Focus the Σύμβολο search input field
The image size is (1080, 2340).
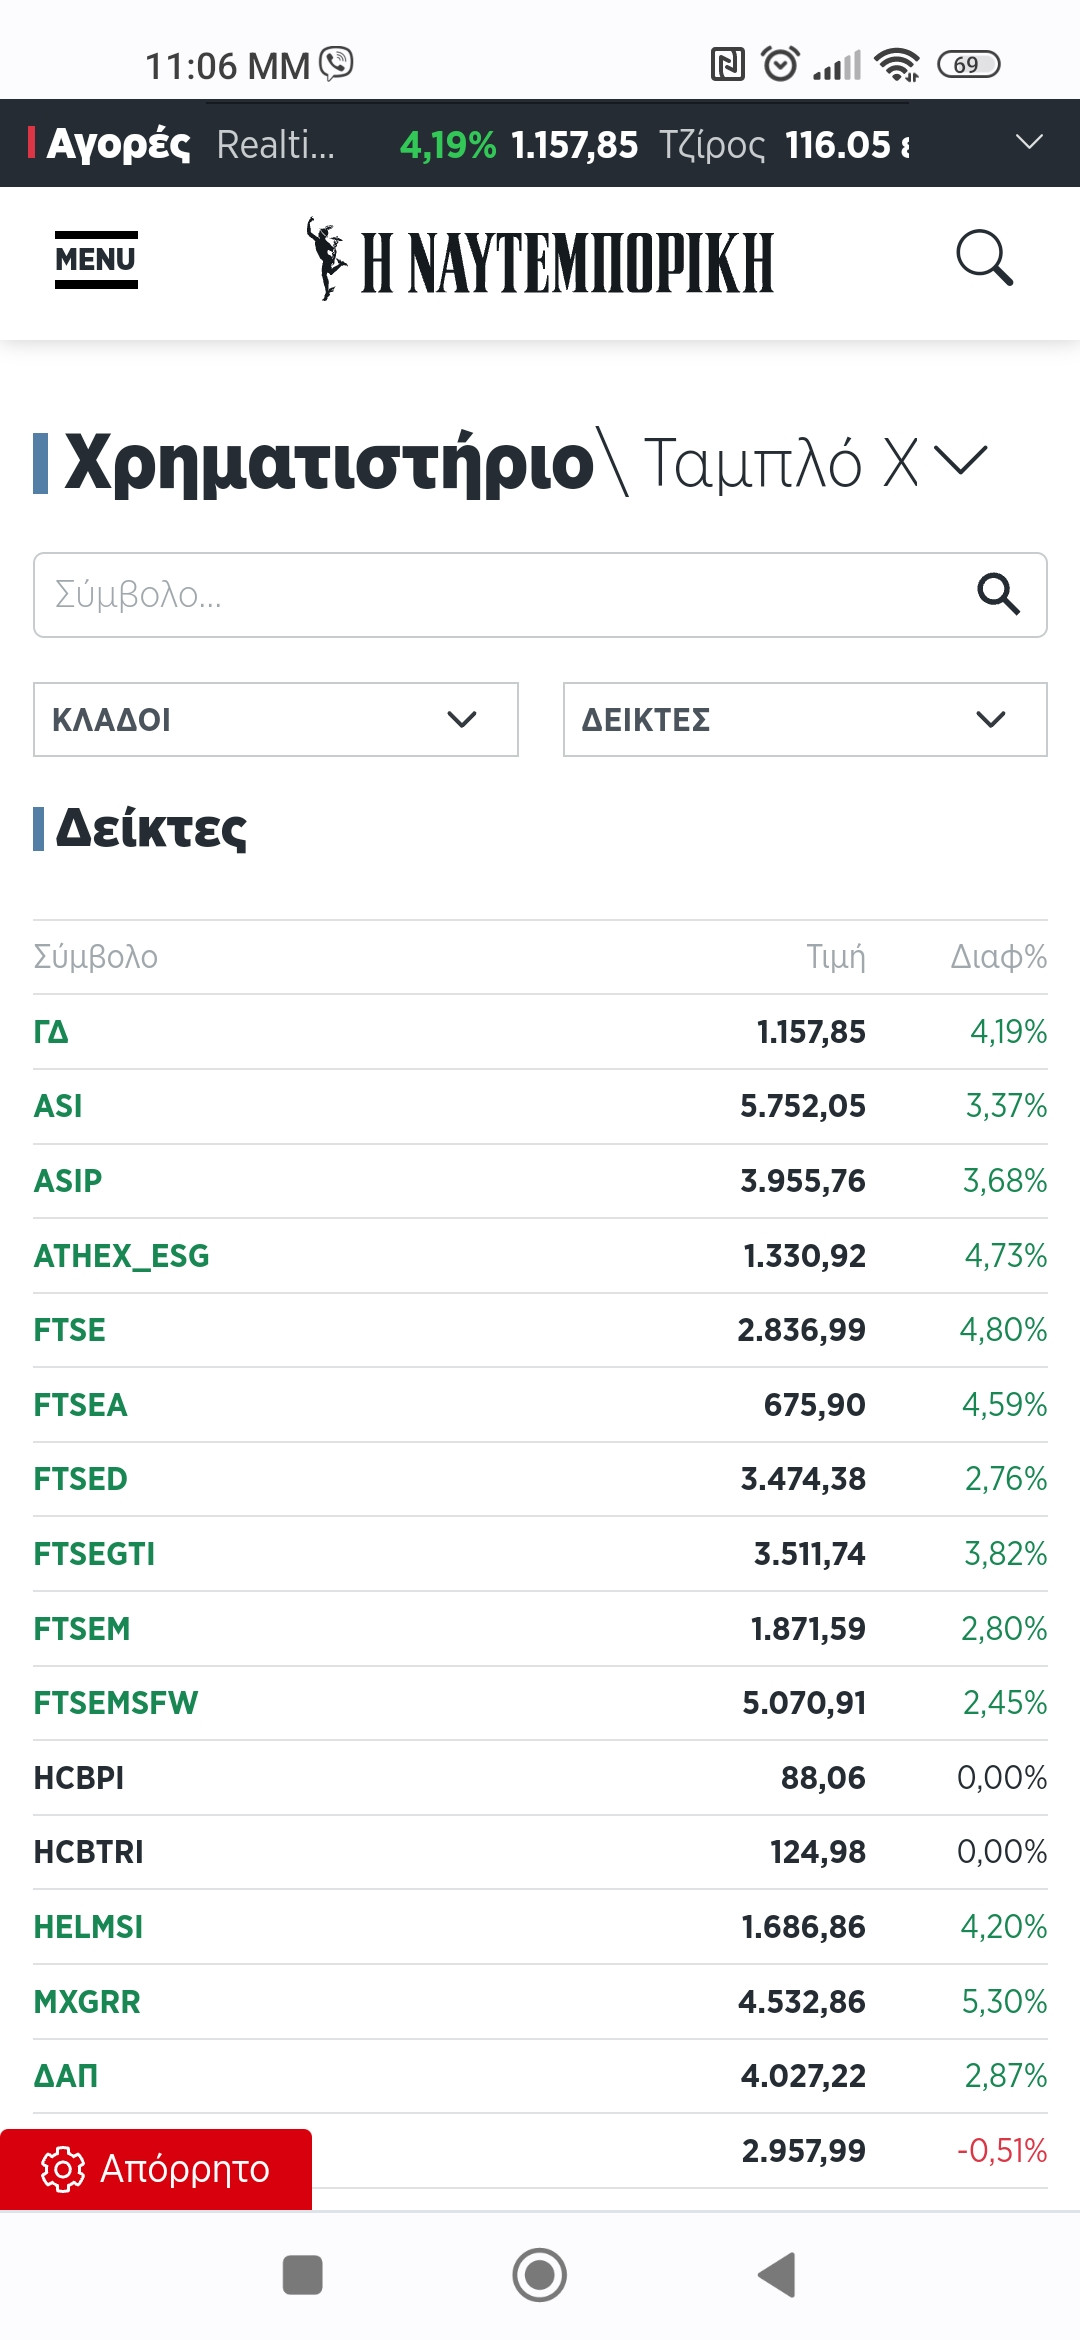pos(500,595)
